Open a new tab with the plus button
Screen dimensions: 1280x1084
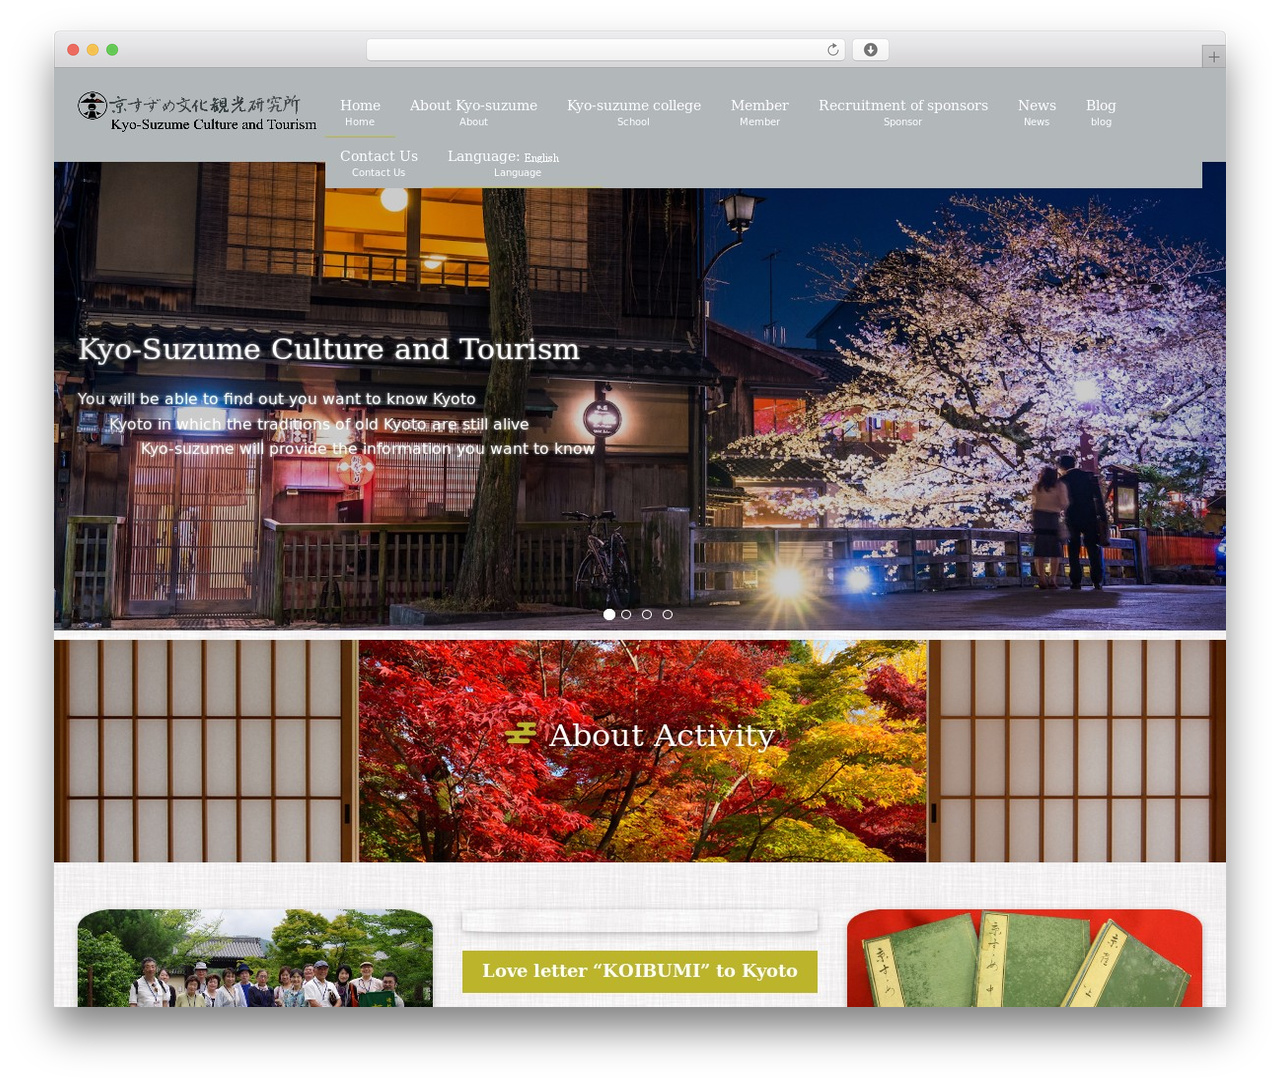pyautogui.click(x=1213, y=57)
